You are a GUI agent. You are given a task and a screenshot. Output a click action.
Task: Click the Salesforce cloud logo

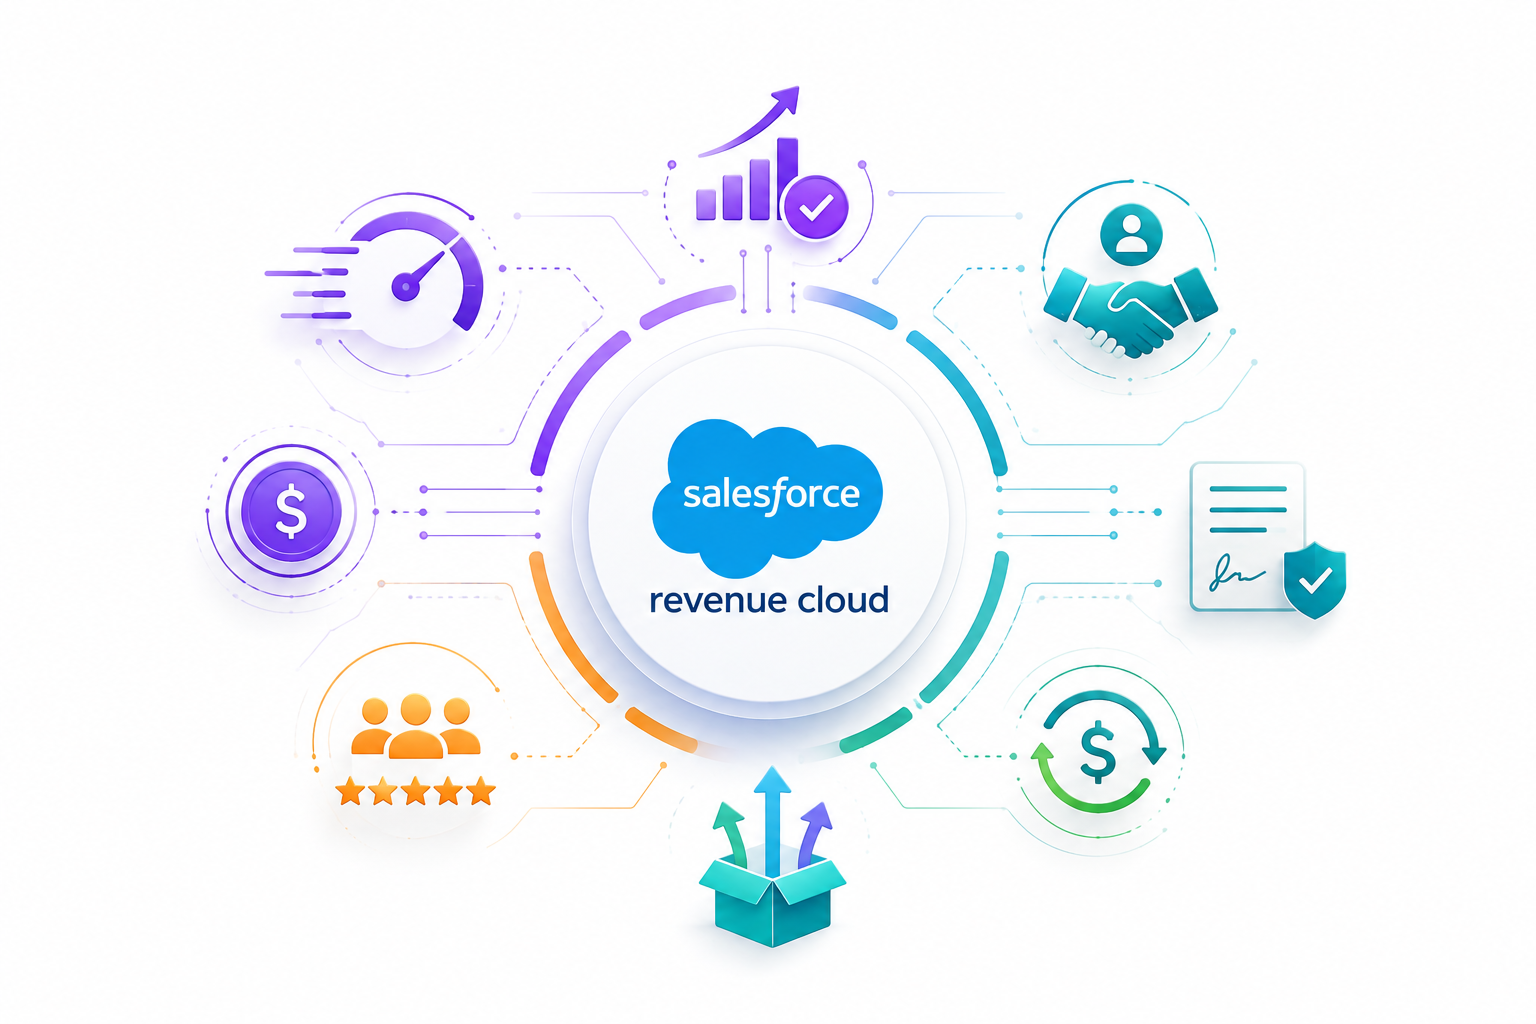768,497
